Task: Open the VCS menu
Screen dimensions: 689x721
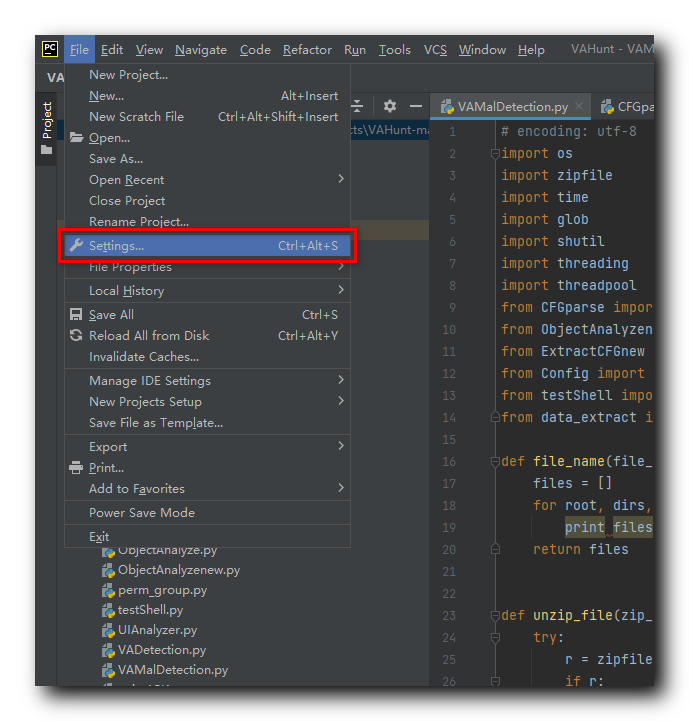Action: [x=435, y=50]
